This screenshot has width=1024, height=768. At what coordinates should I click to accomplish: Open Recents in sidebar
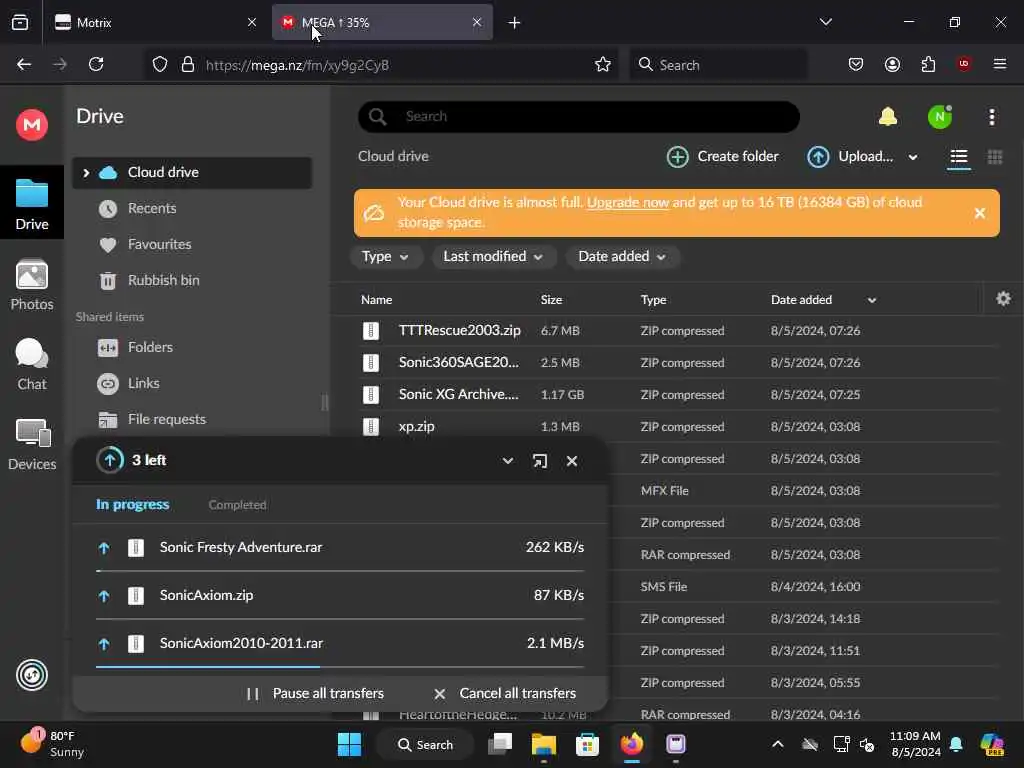(x=152, y=208)
